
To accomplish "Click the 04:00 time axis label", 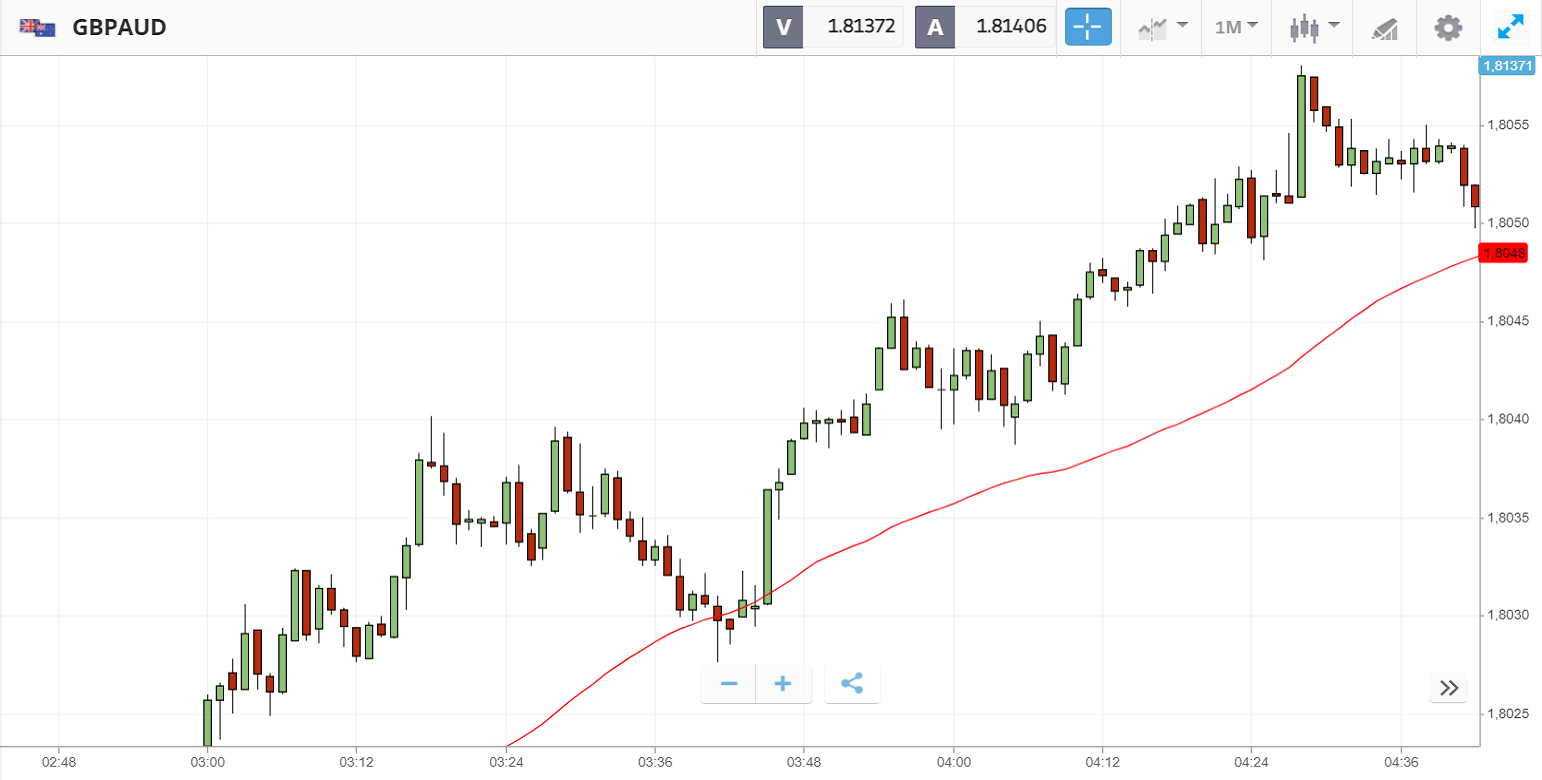I will (x=953, y=763).
